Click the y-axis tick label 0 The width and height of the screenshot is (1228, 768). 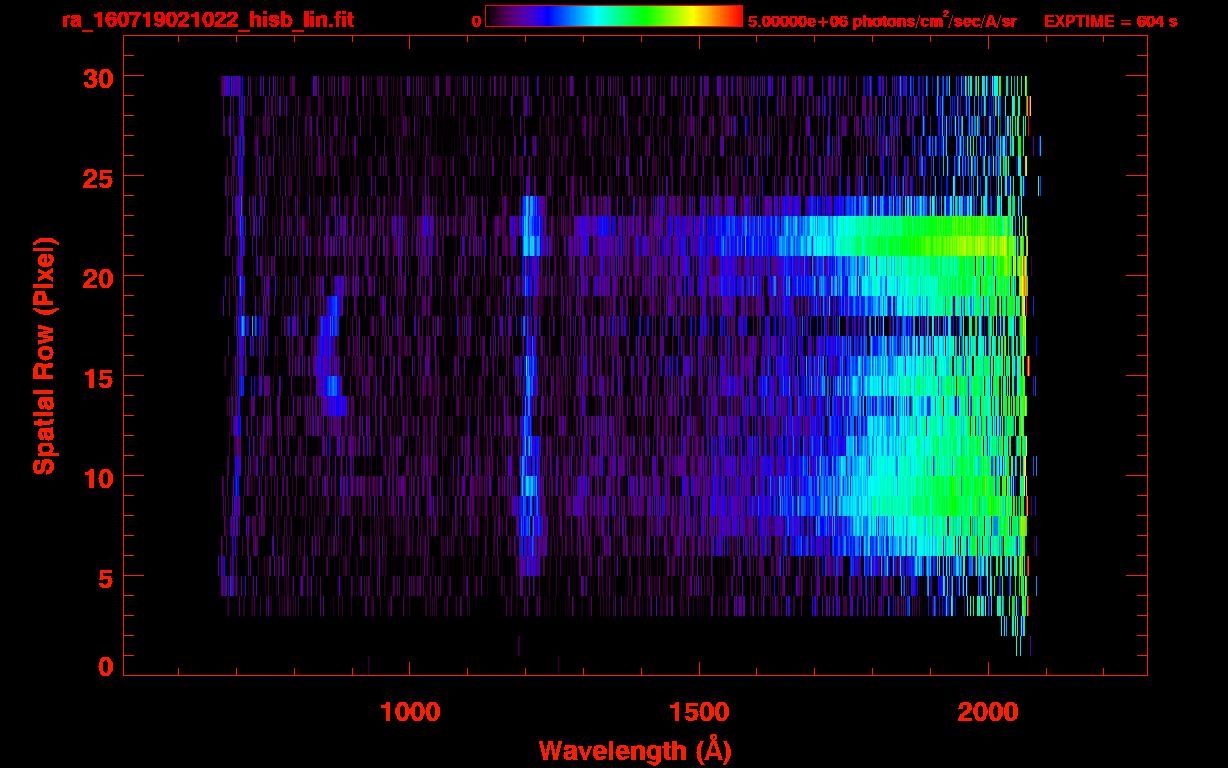click(105, 666)
